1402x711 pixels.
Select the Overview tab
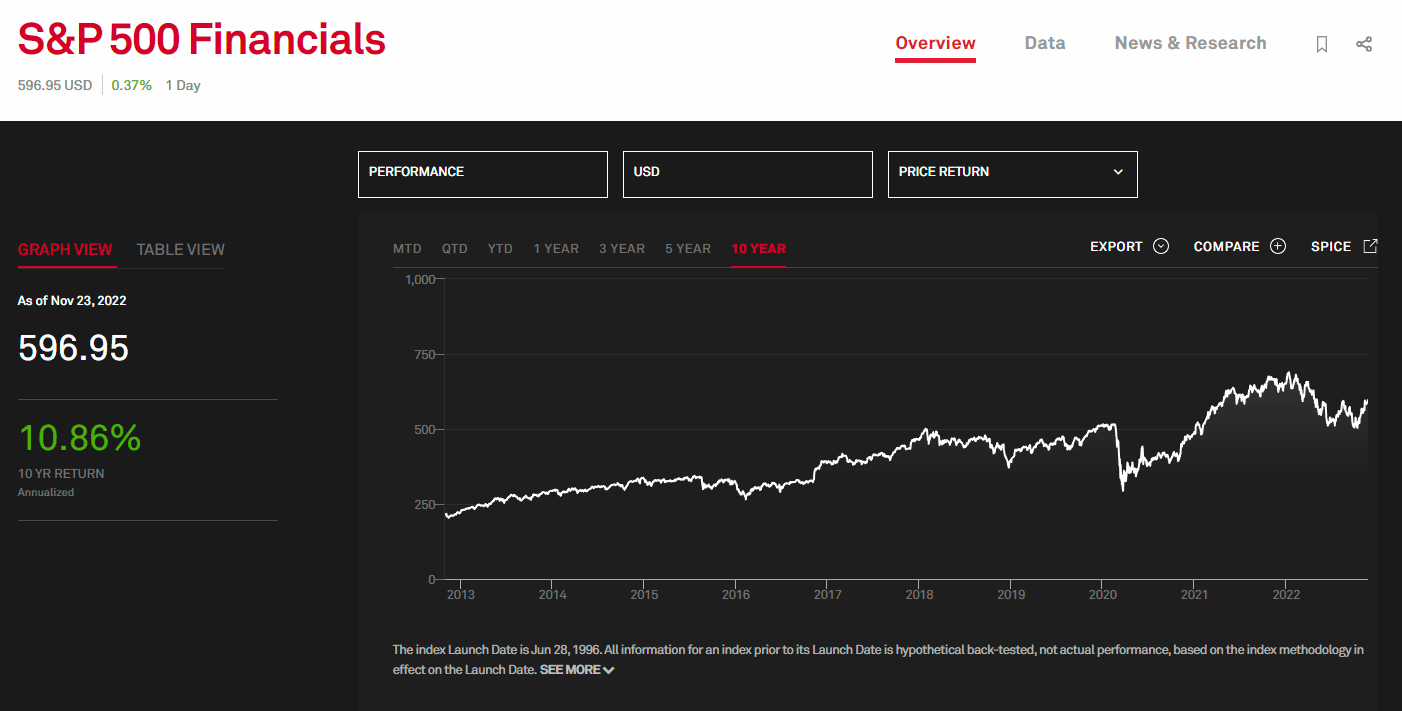pos(935,43)
